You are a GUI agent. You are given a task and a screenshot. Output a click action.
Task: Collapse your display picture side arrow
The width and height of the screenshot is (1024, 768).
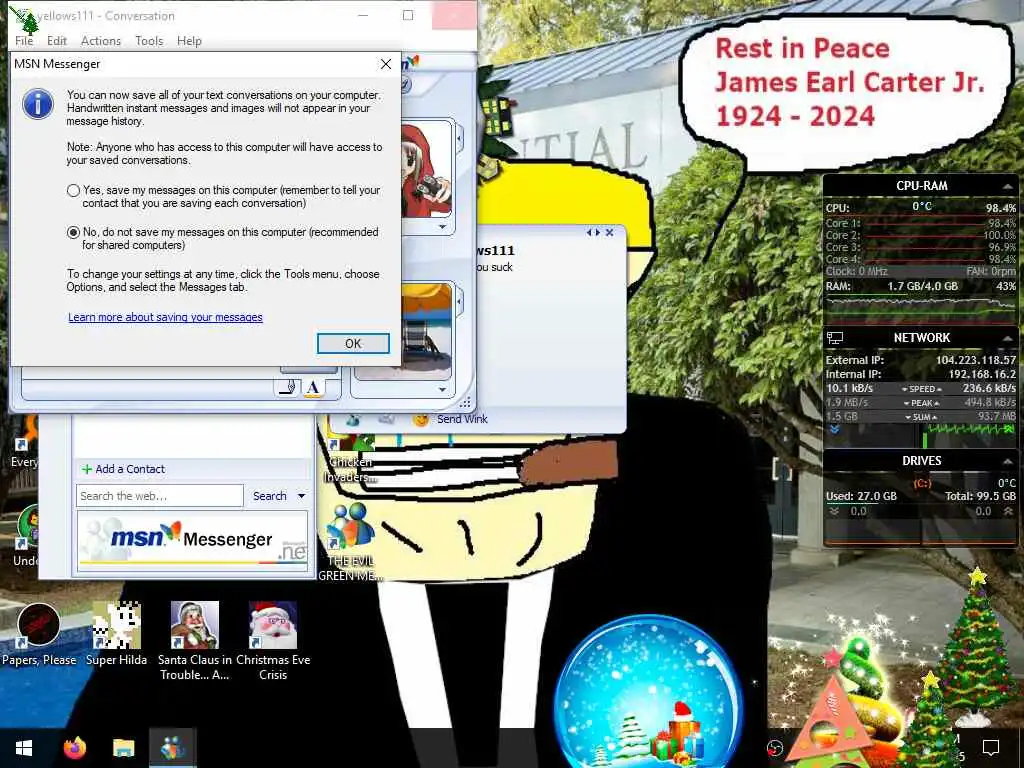[460, 302]
